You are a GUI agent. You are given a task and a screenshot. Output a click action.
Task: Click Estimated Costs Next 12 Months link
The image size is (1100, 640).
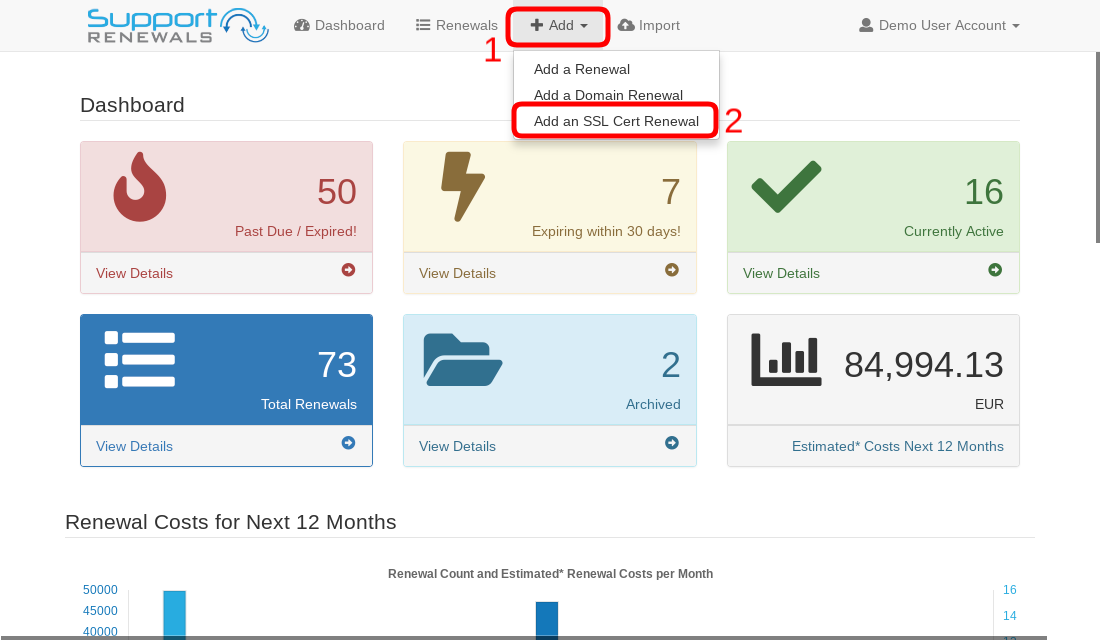point(897,446)
